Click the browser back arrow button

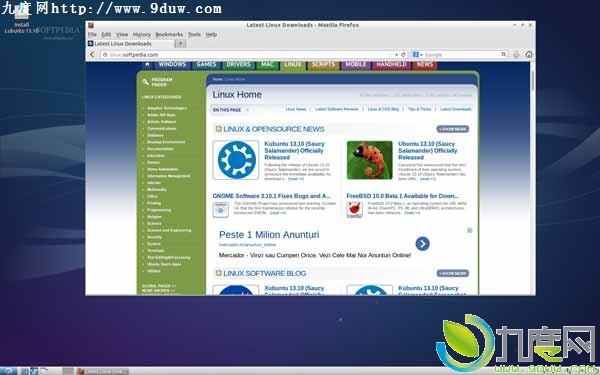[x=92, y=54]
